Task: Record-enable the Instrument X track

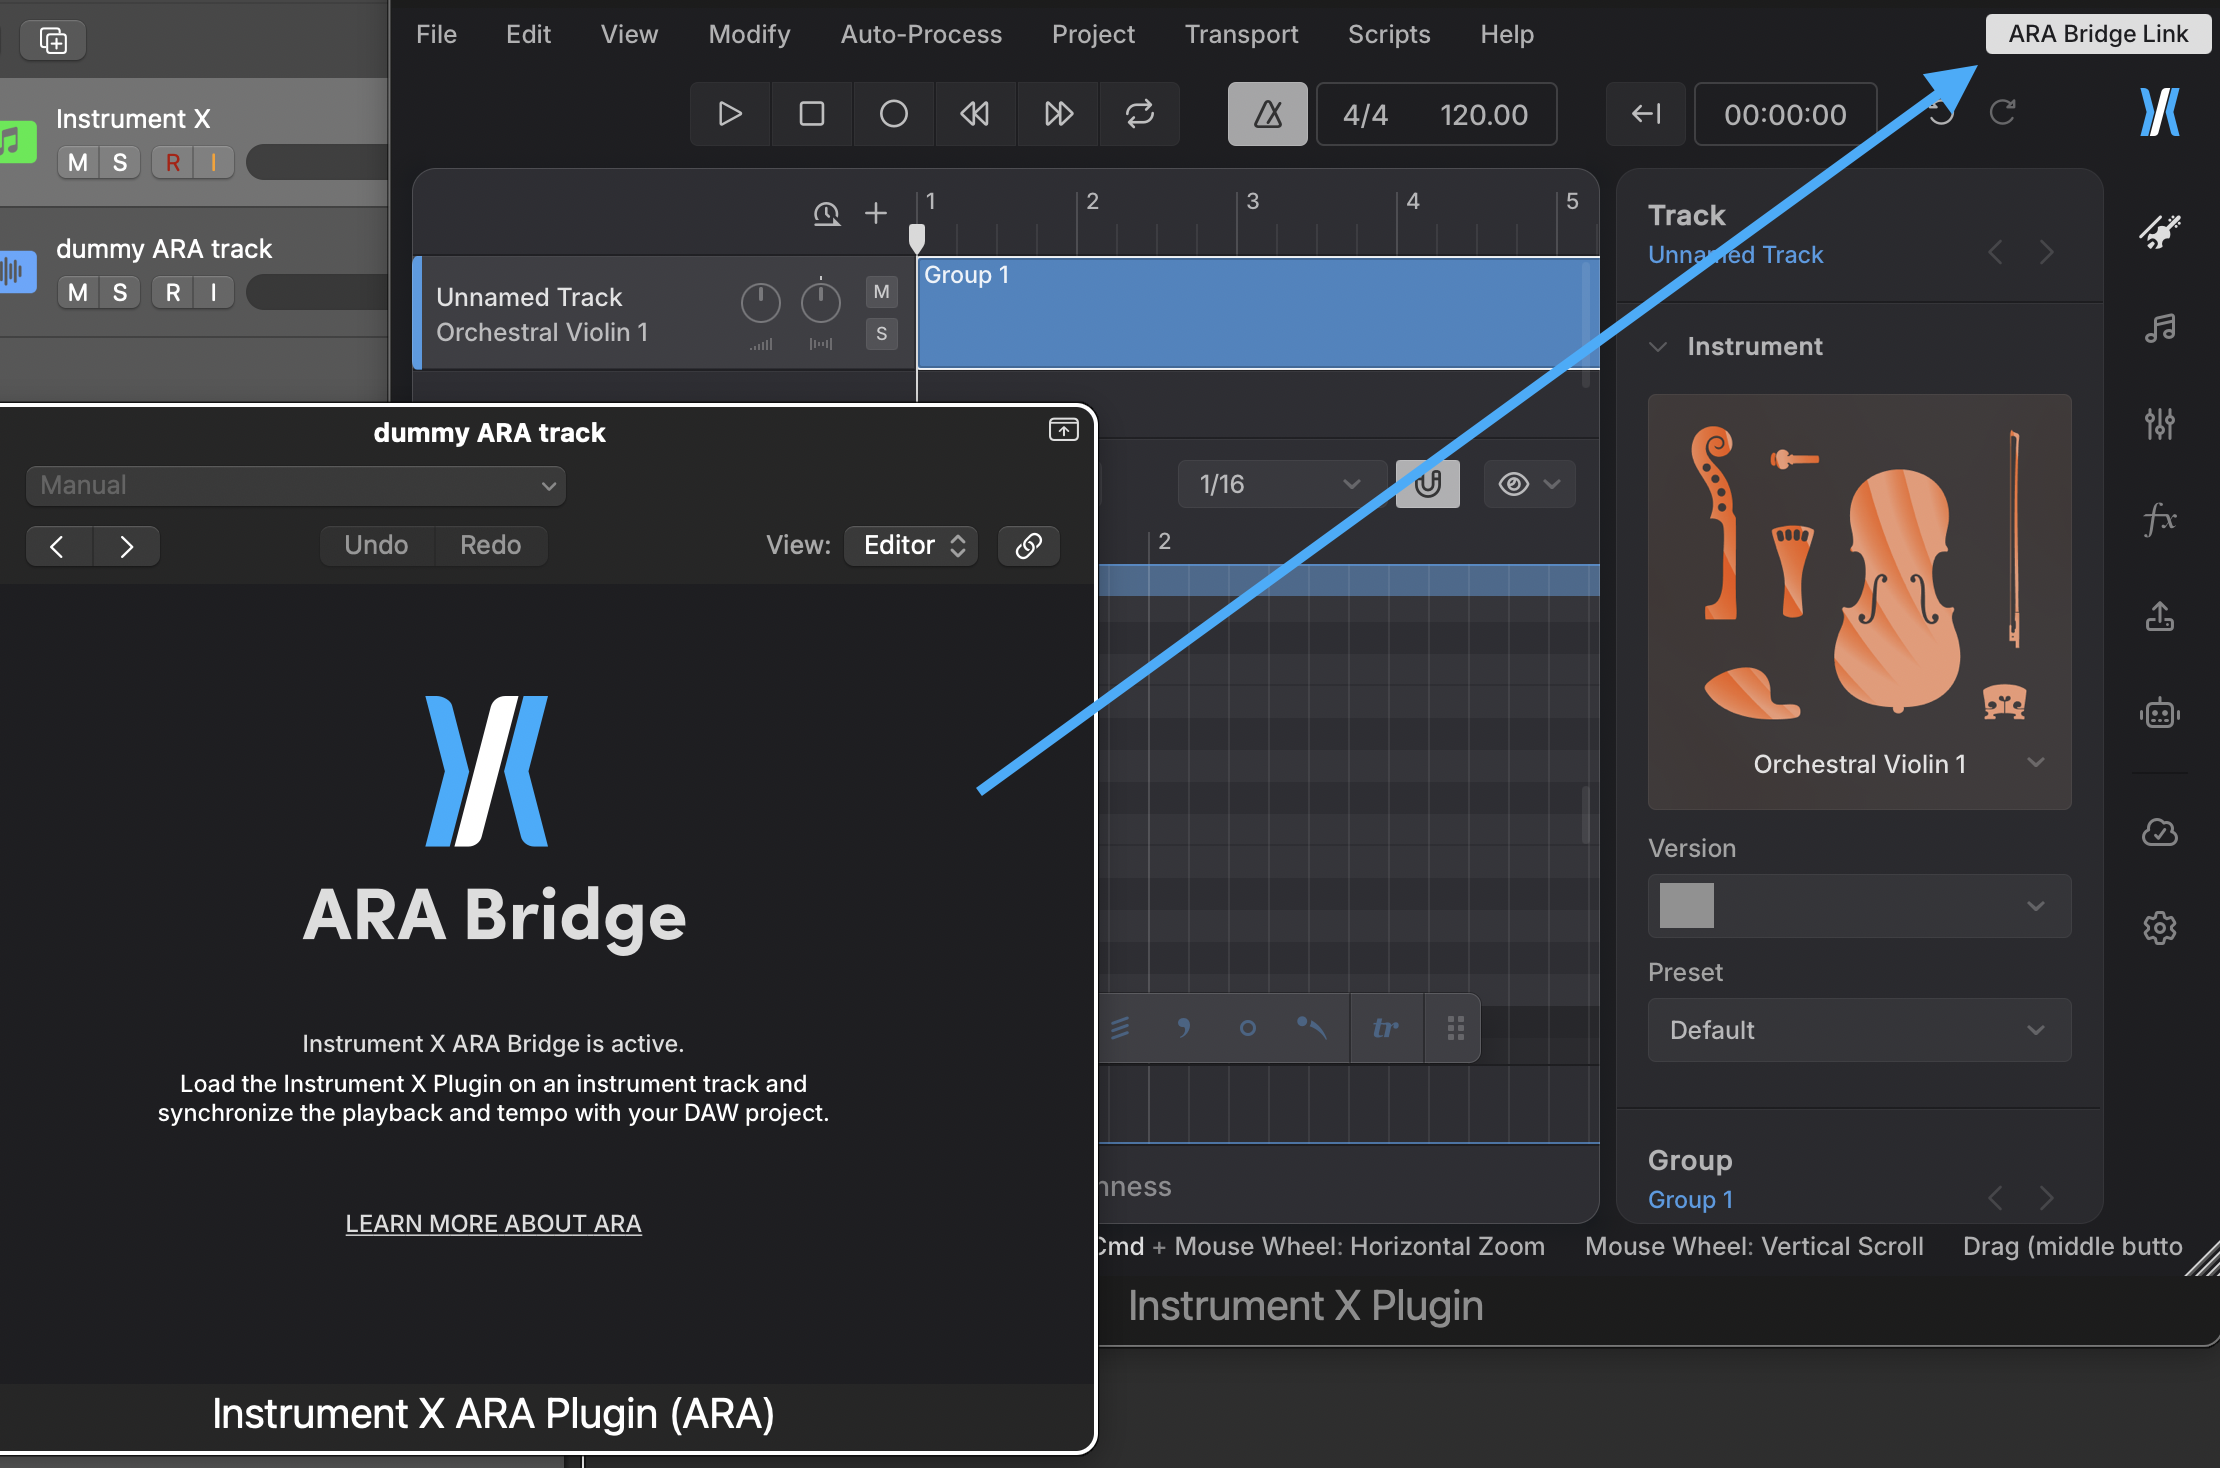Action: pyautogui.click(x=173, y=162)
